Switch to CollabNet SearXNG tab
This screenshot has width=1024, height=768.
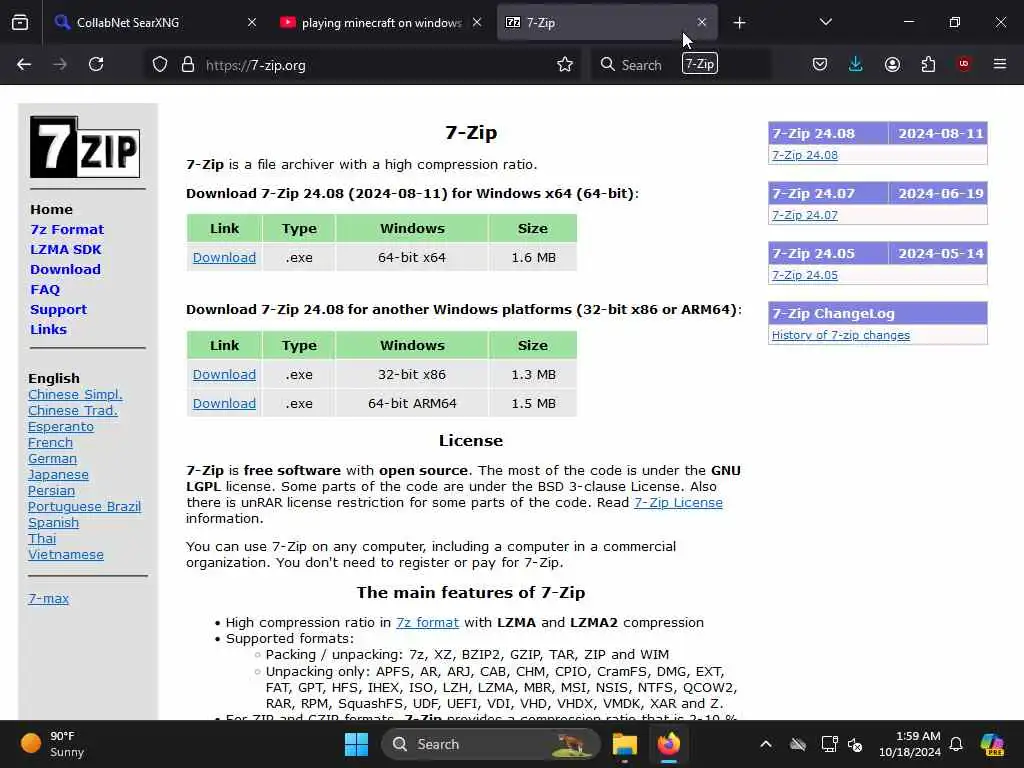[x=157, y=23]
